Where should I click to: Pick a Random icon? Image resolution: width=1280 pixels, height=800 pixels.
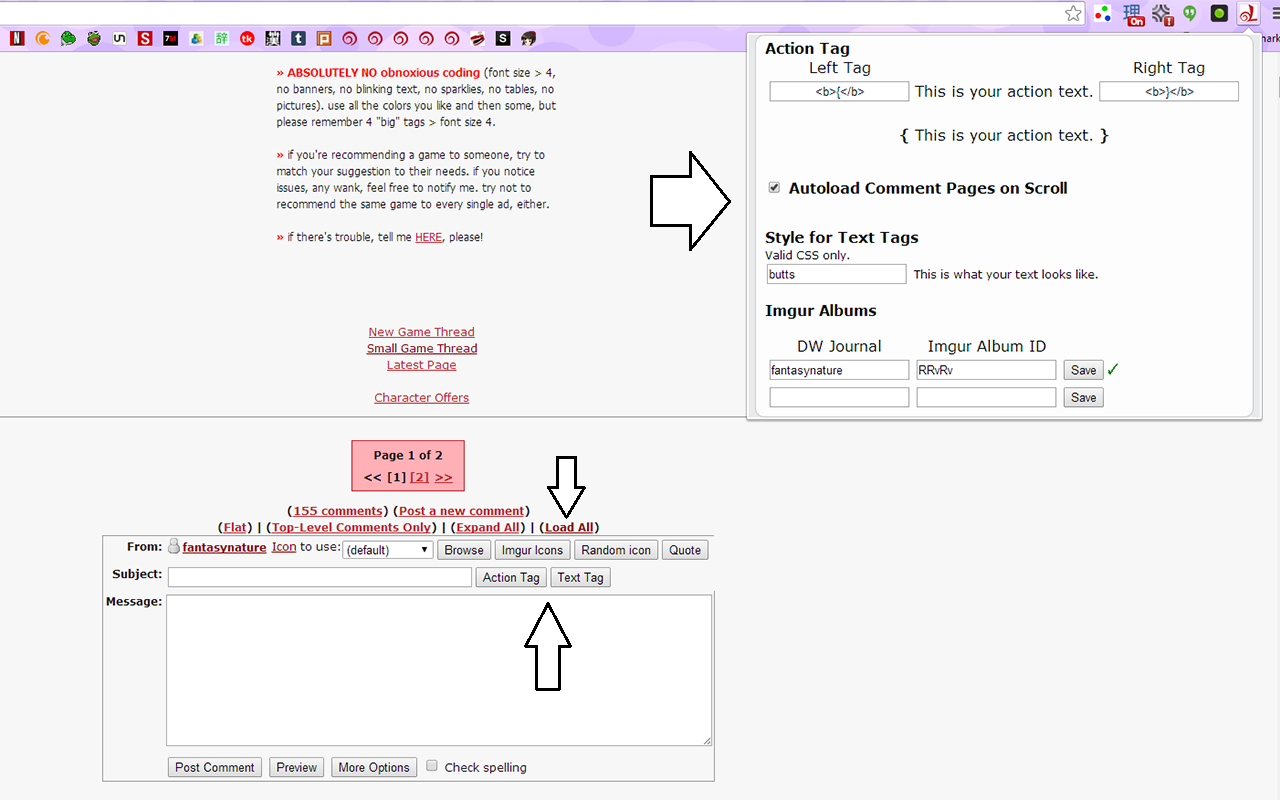(x=616, y=550)
